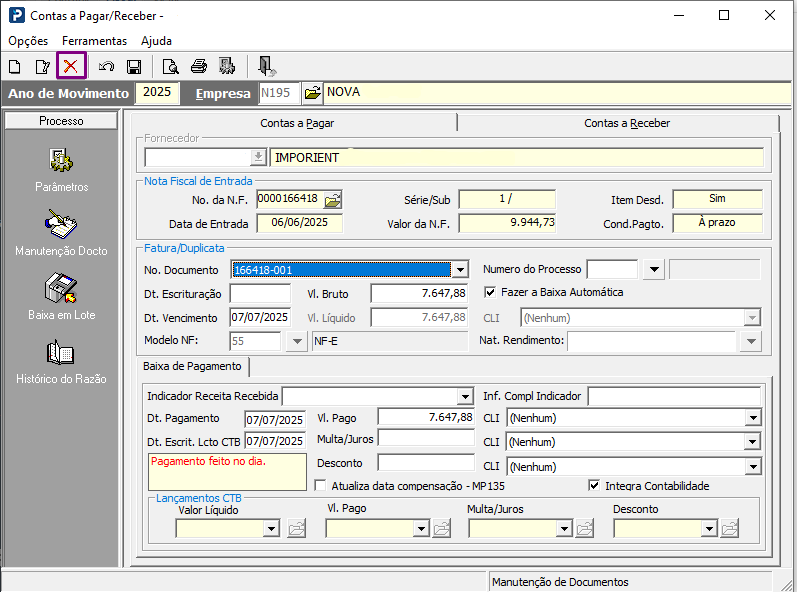Open Manutenção Docto in the sidebar
Viewport: 797px width, 592px height.
pyautogui.click(x=62, y=232)
